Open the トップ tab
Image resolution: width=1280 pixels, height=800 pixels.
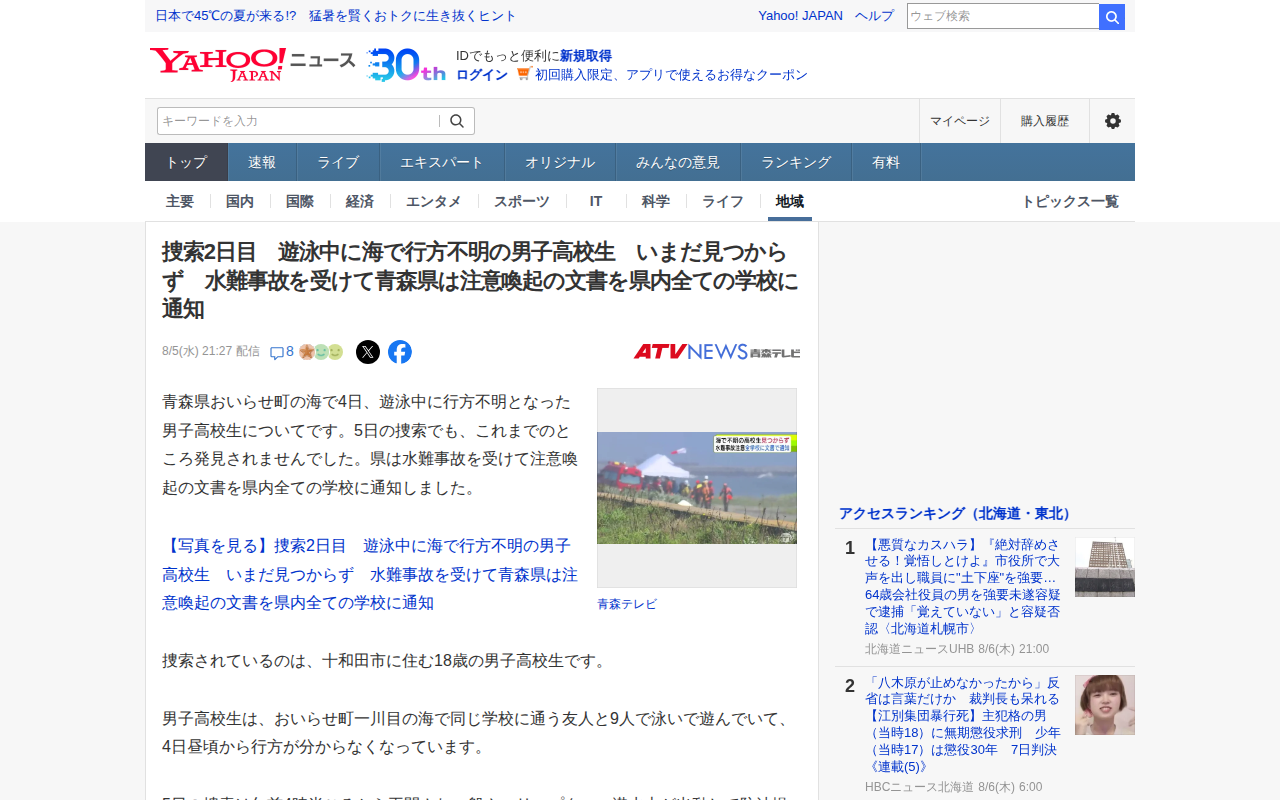[187, 162]
